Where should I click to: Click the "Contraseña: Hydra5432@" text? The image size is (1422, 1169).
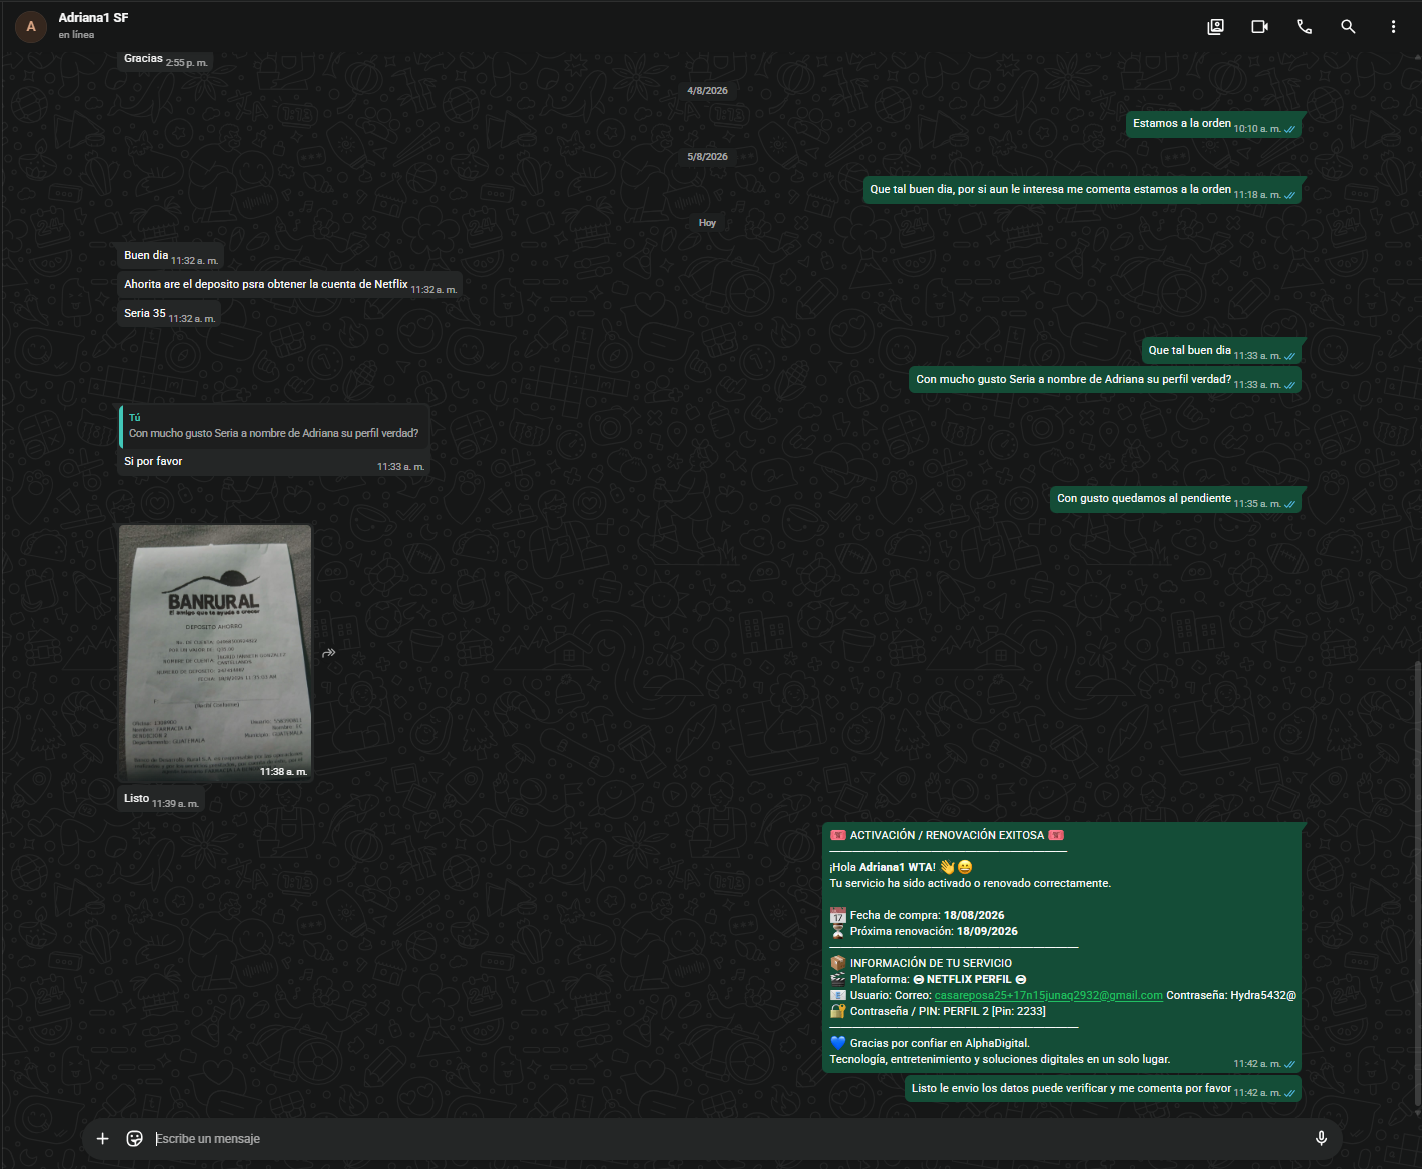pyautogui.click(x=1231, y=996)
